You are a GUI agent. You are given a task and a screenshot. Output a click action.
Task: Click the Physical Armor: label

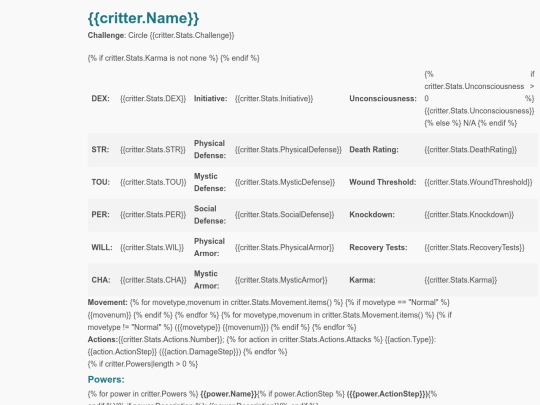(209, 247)
